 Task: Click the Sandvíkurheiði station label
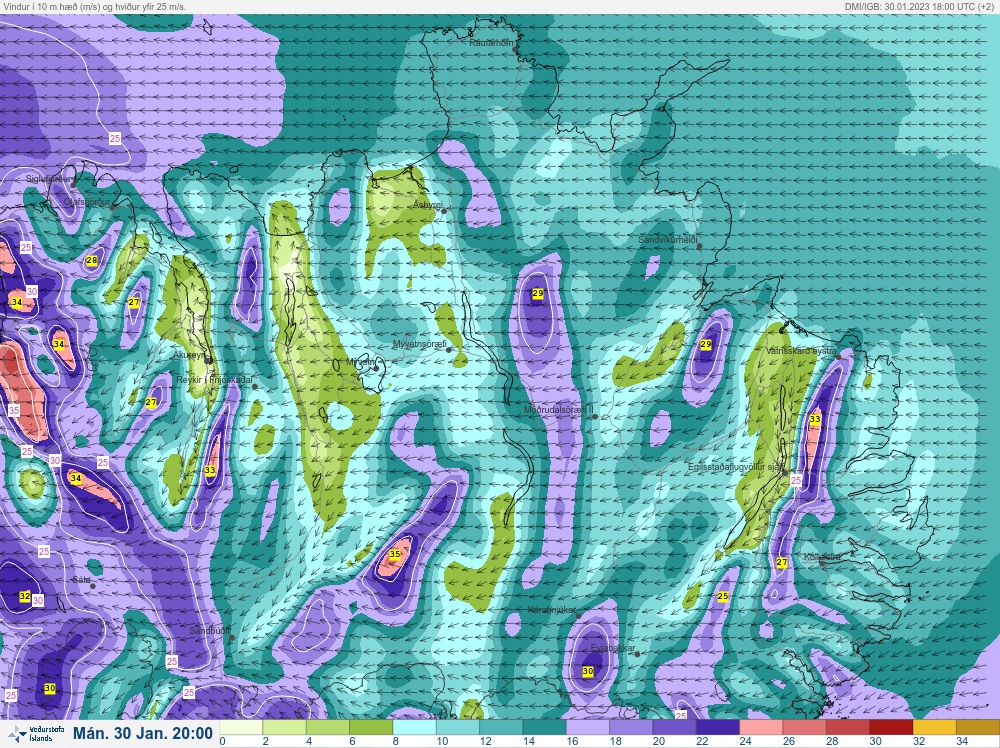pyautogui.click(x=668, y=240)
